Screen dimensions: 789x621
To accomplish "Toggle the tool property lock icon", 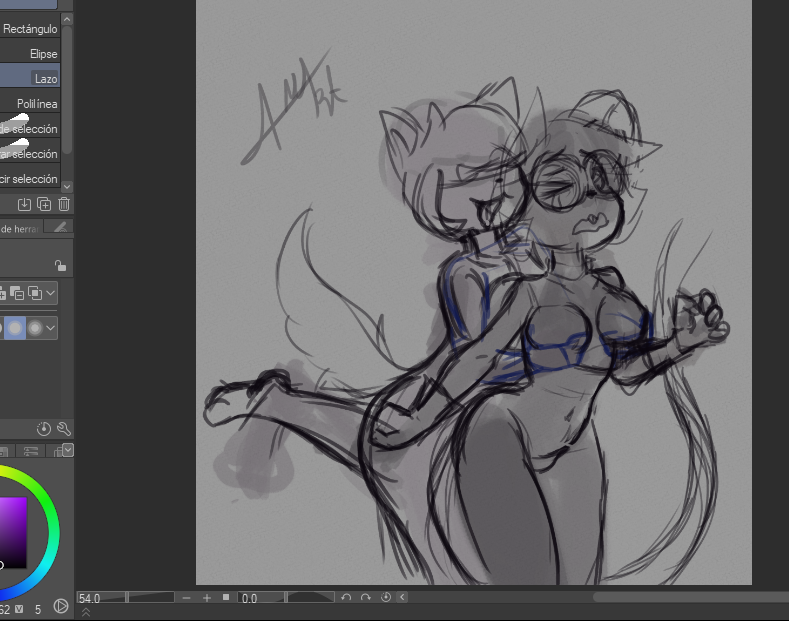I will click(60, 266).
